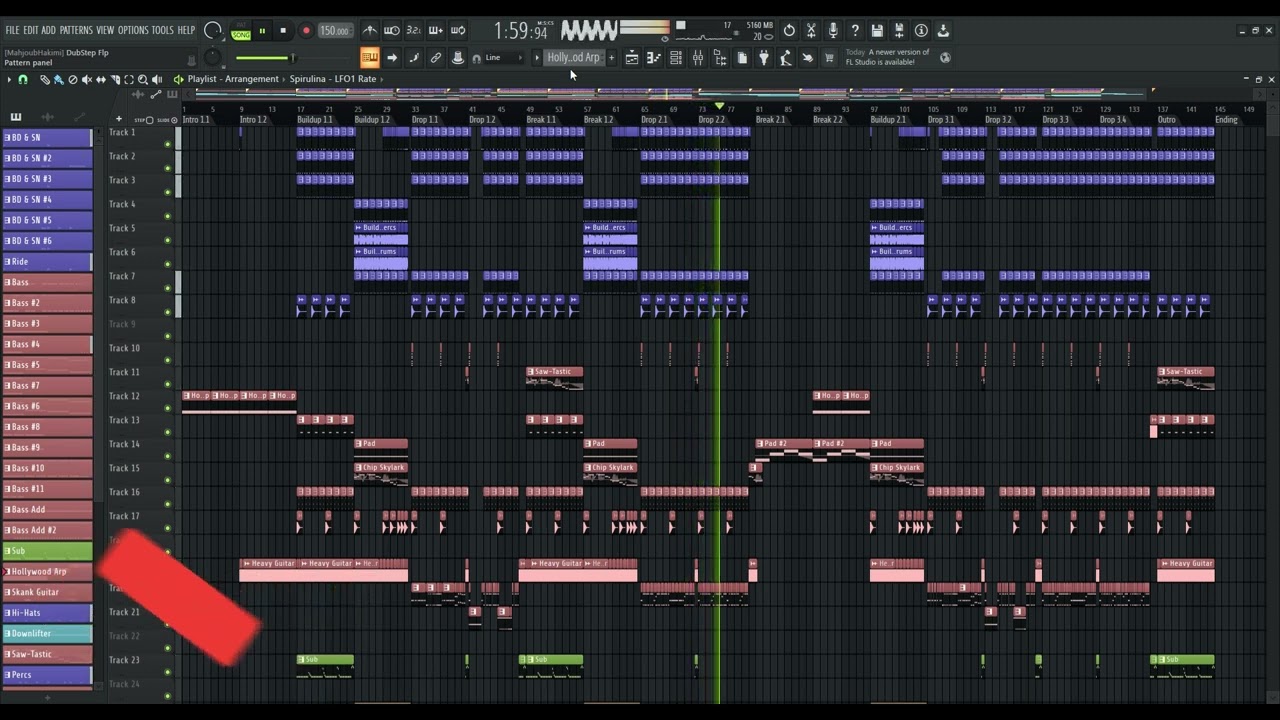Viewport: 1280px width, 720px height.
Task: Open the Playlist view icon
Action: [x=632, y=58]
